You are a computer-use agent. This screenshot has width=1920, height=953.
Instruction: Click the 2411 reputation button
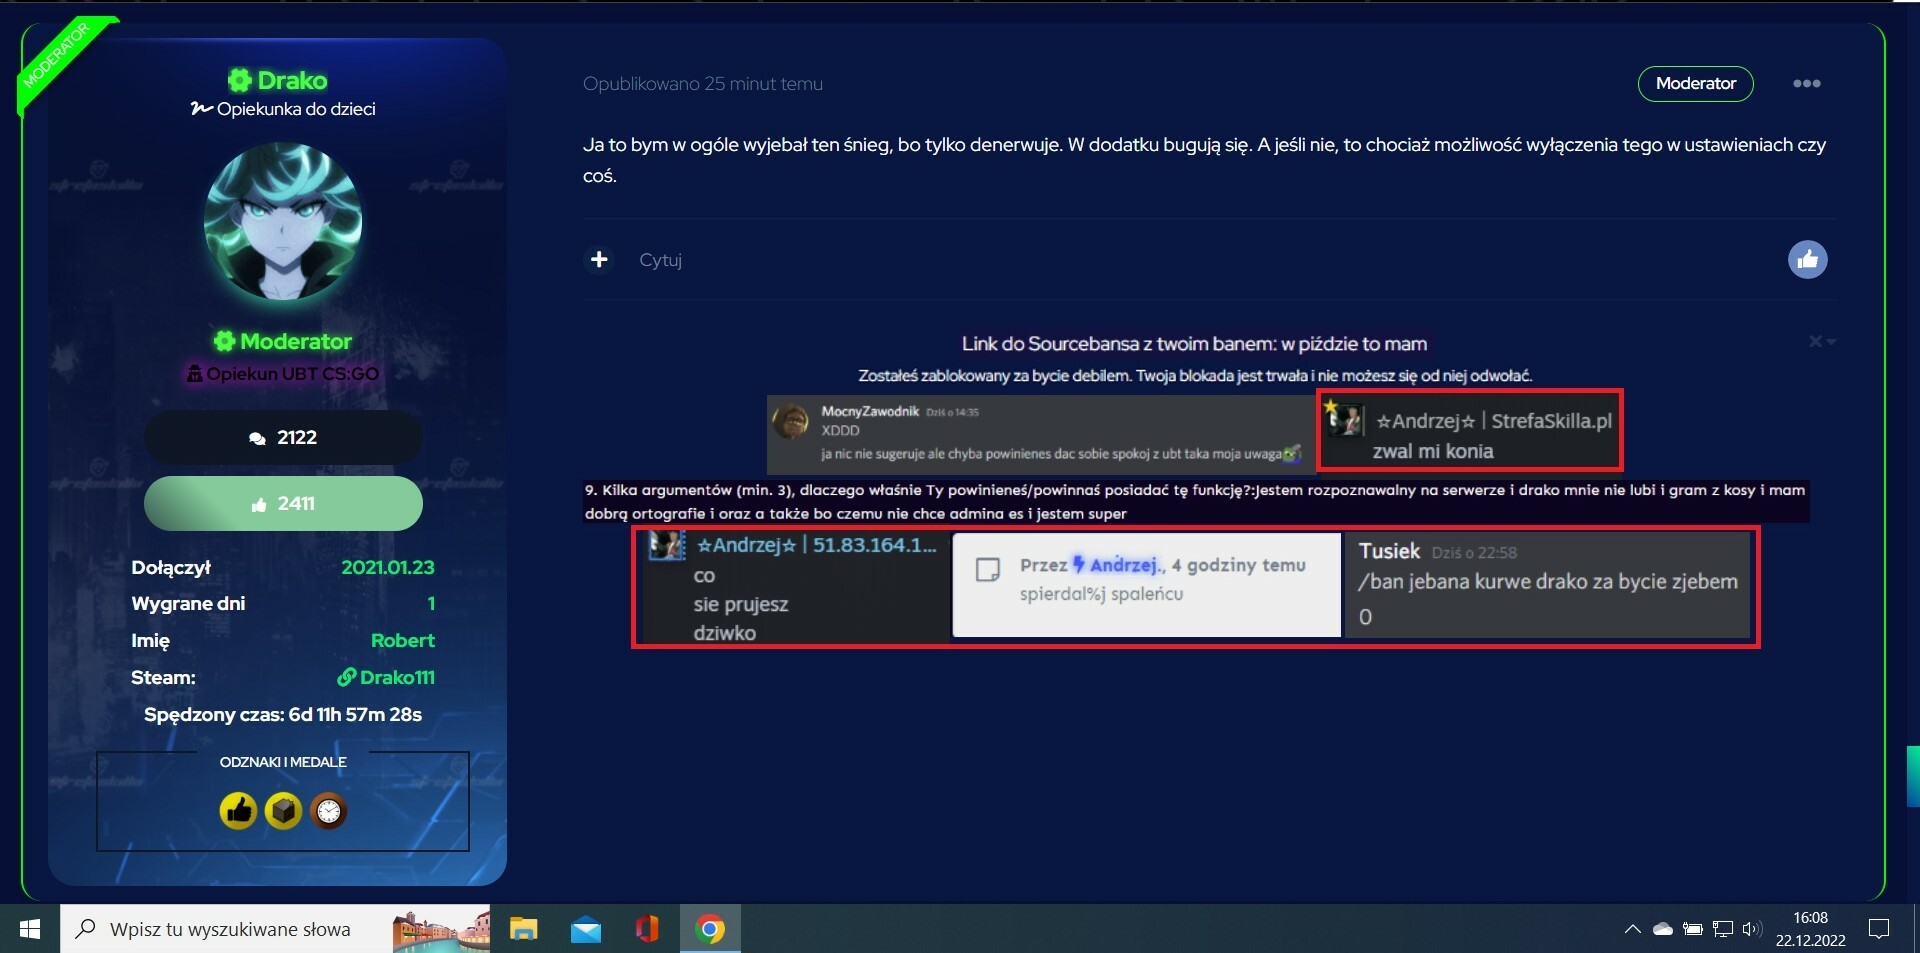283,503
